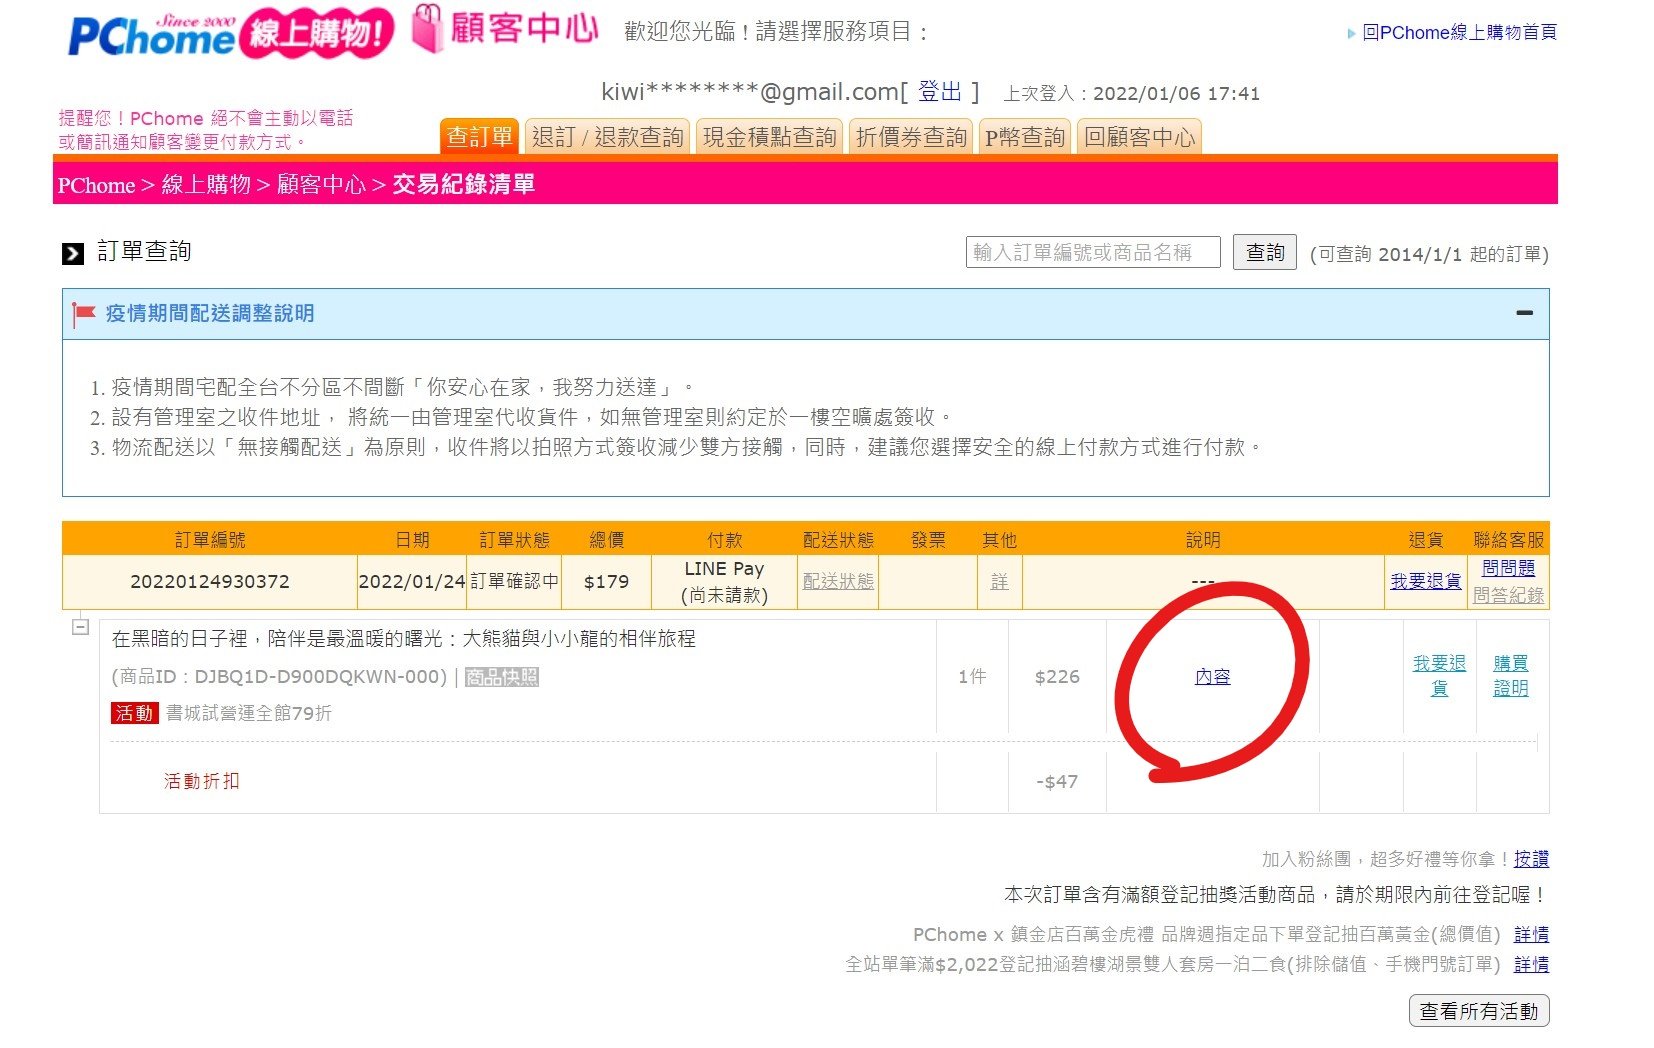Click the black arrow order query icon
The height and width of the screenshot is (1048, 1654).
coord(73,253)
